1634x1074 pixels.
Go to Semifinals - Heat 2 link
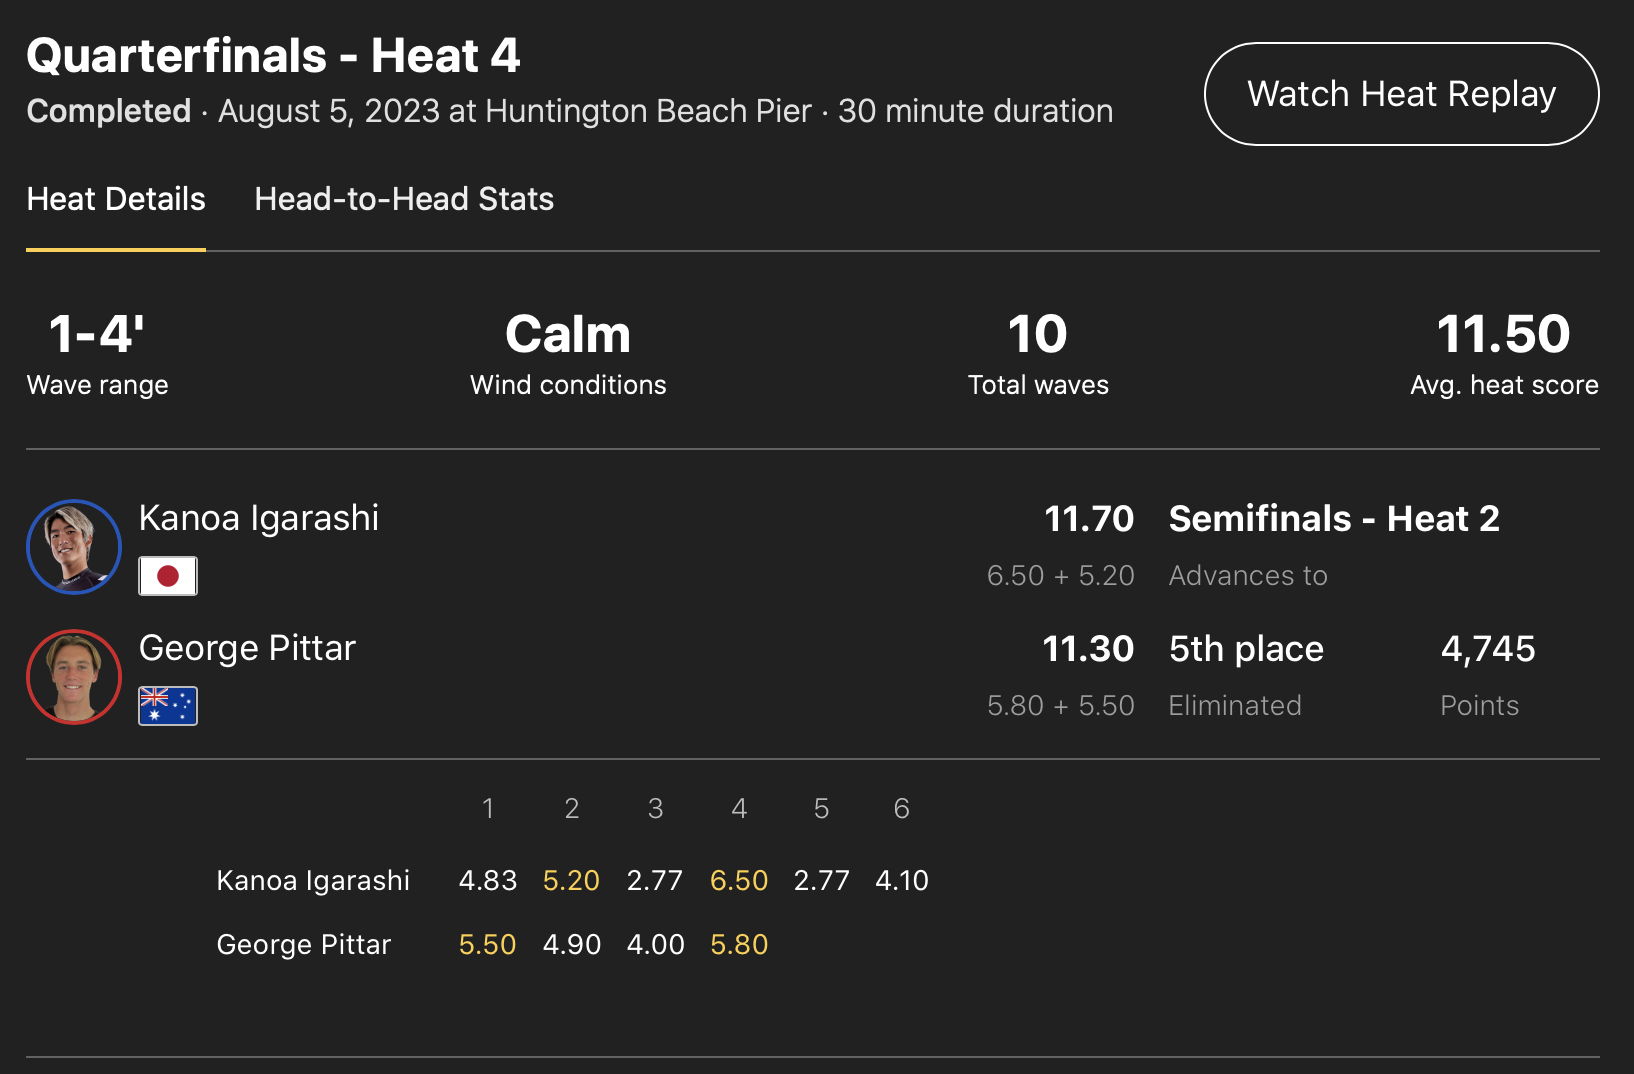pos(1334,519)
